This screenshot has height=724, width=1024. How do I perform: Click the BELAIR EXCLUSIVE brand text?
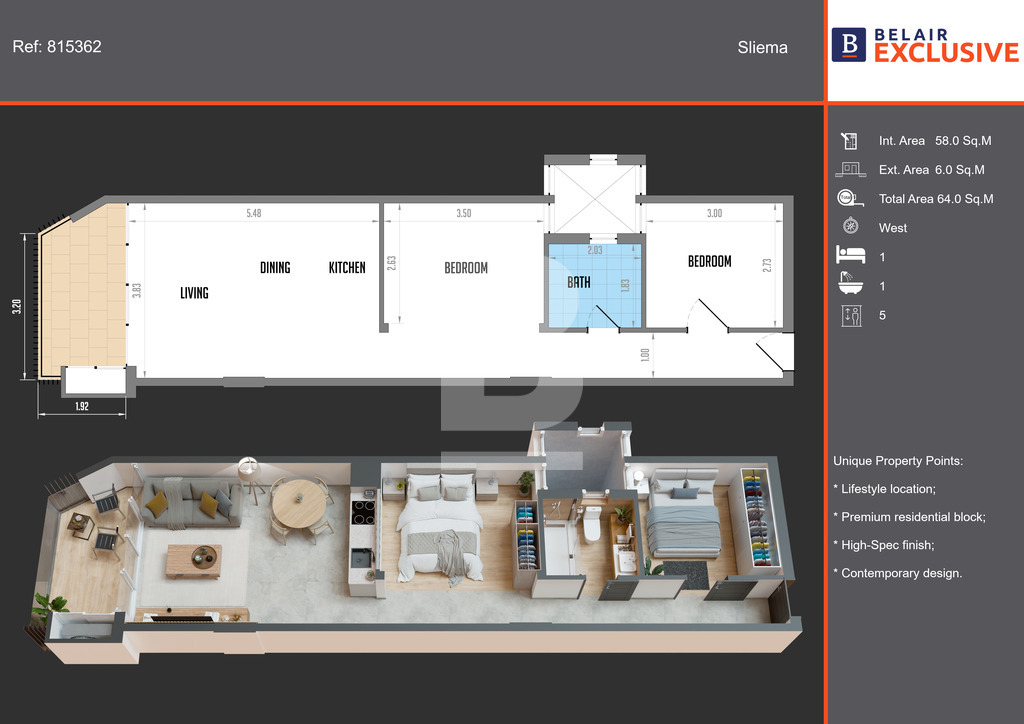[x=945, y=45]
